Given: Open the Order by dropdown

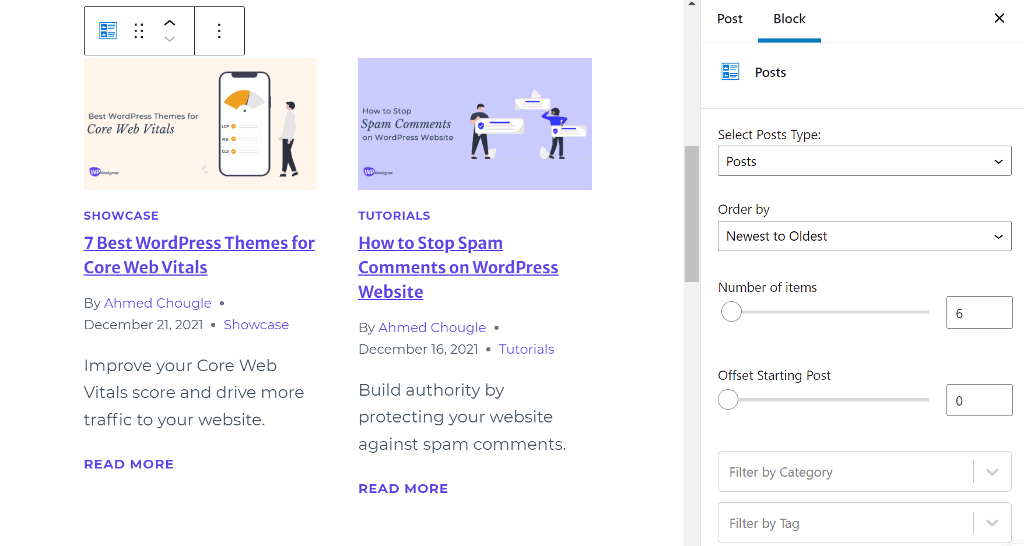Looking at the screenshot, I should coord(864,236).
